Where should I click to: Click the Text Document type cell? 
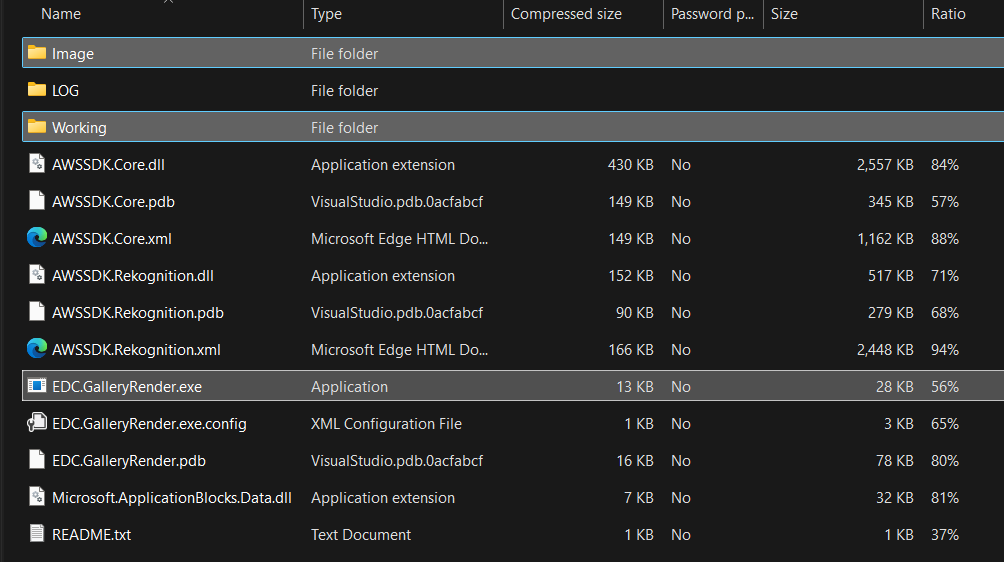tap(360, 535)
